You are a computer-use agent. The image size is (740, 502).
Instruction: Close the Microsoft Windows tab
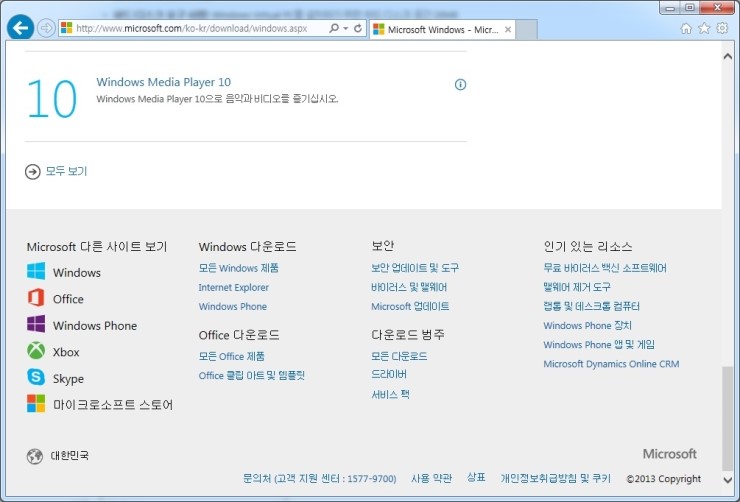(x=508, y=30)
